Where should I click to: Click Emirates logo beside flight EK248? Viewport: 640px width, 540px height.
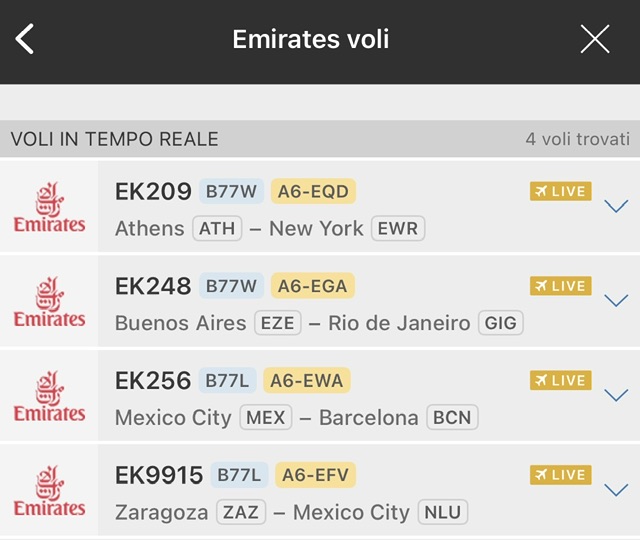coord(49,302)
